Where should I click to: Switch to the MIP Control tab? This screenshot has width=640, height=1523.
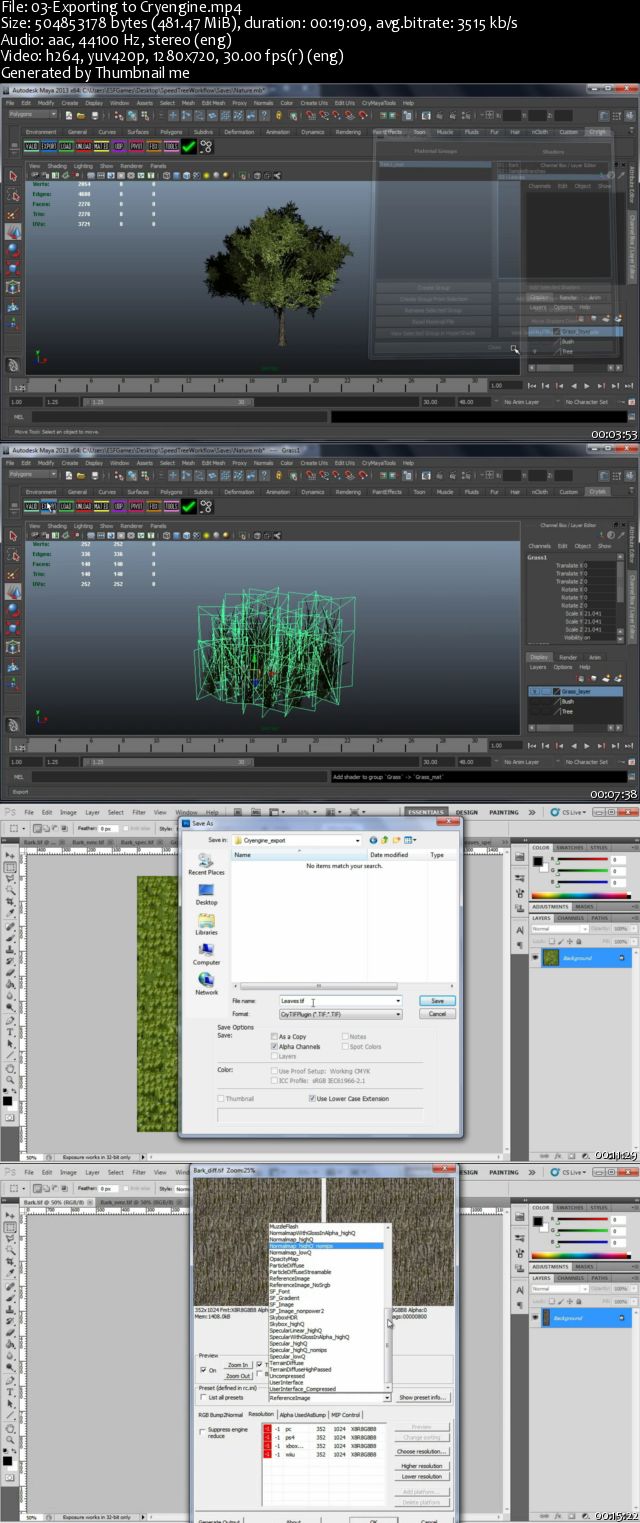(x=345, y=1415)
